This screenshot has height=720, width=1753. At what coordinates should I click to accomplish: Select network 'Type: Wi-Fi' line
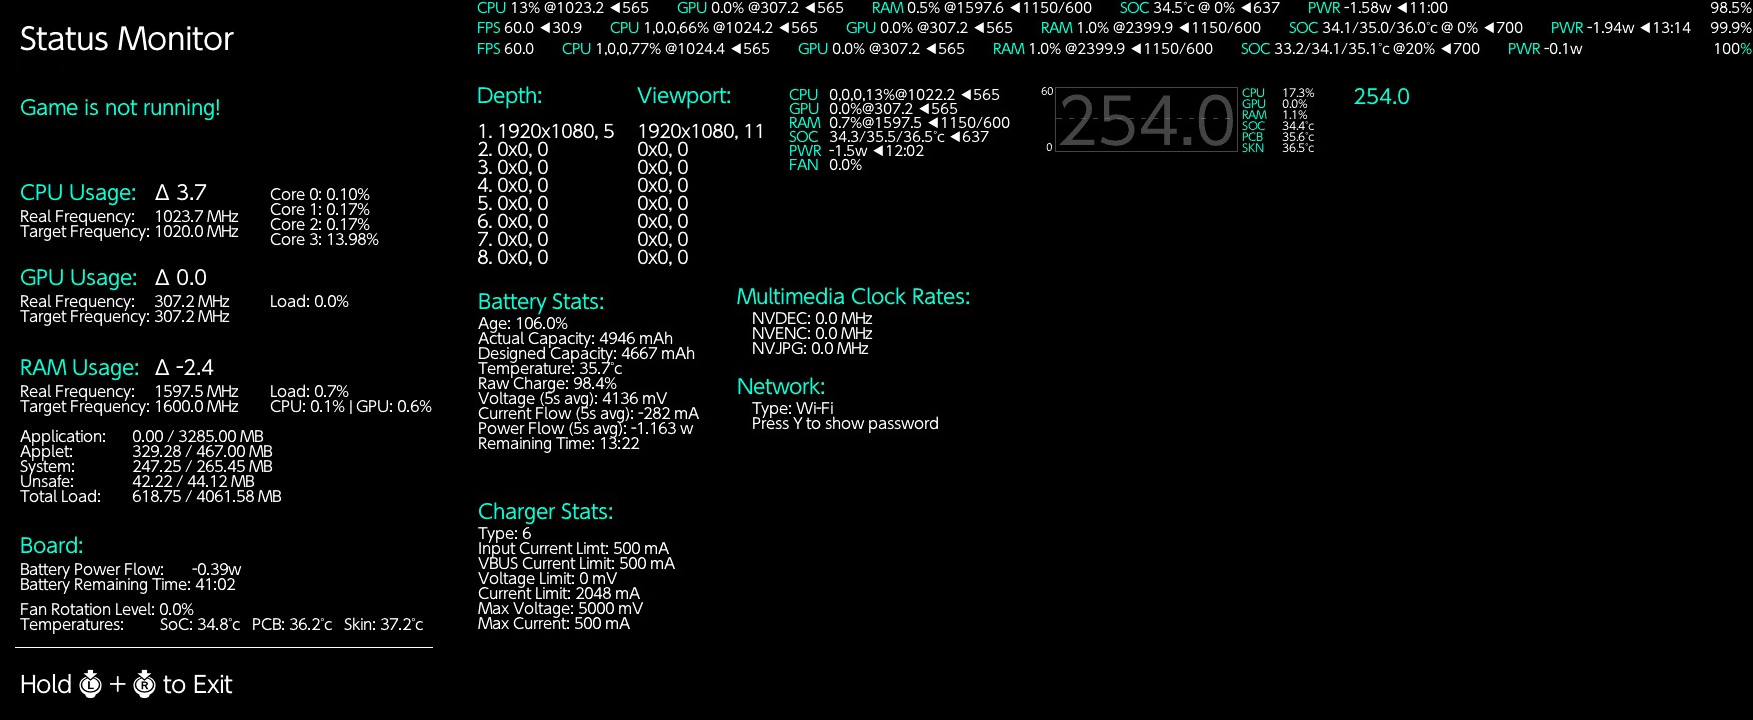[x=792, y=408]
